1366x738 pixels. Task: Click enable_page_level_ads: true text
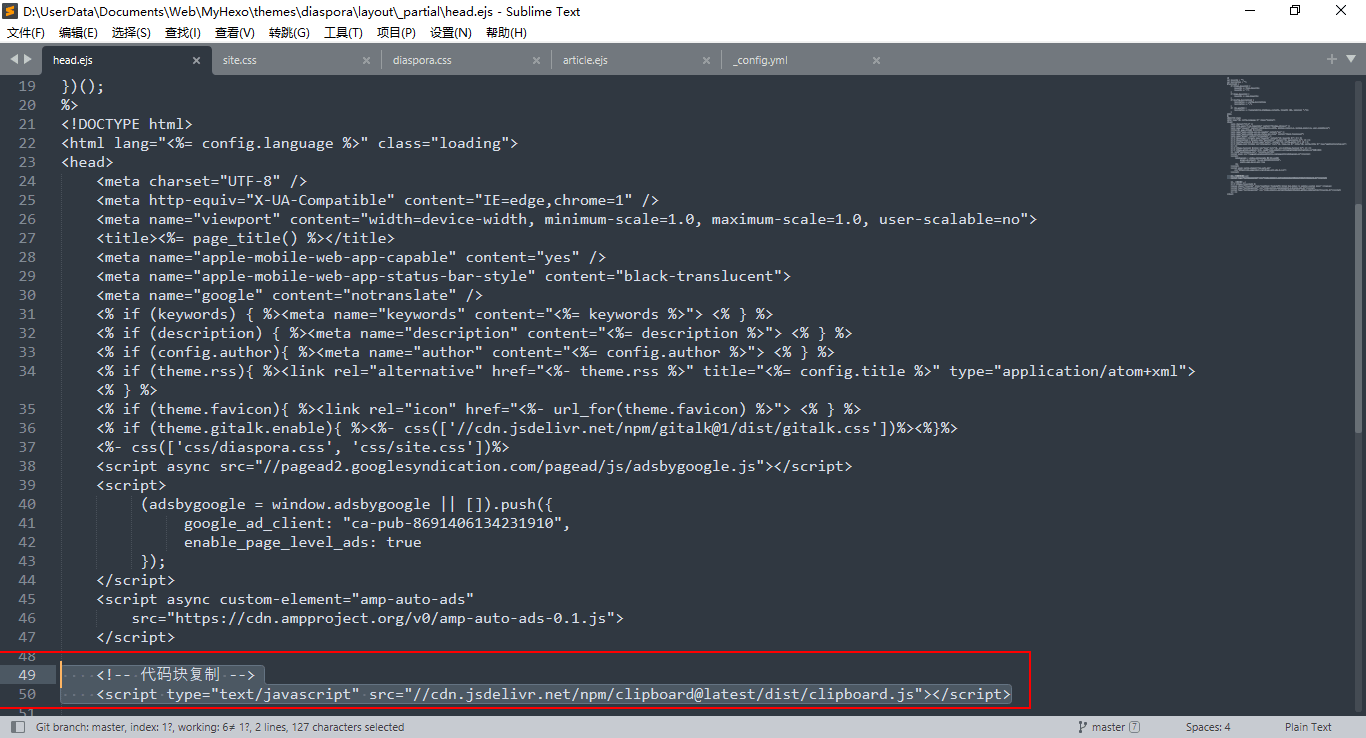click(303, 542)
